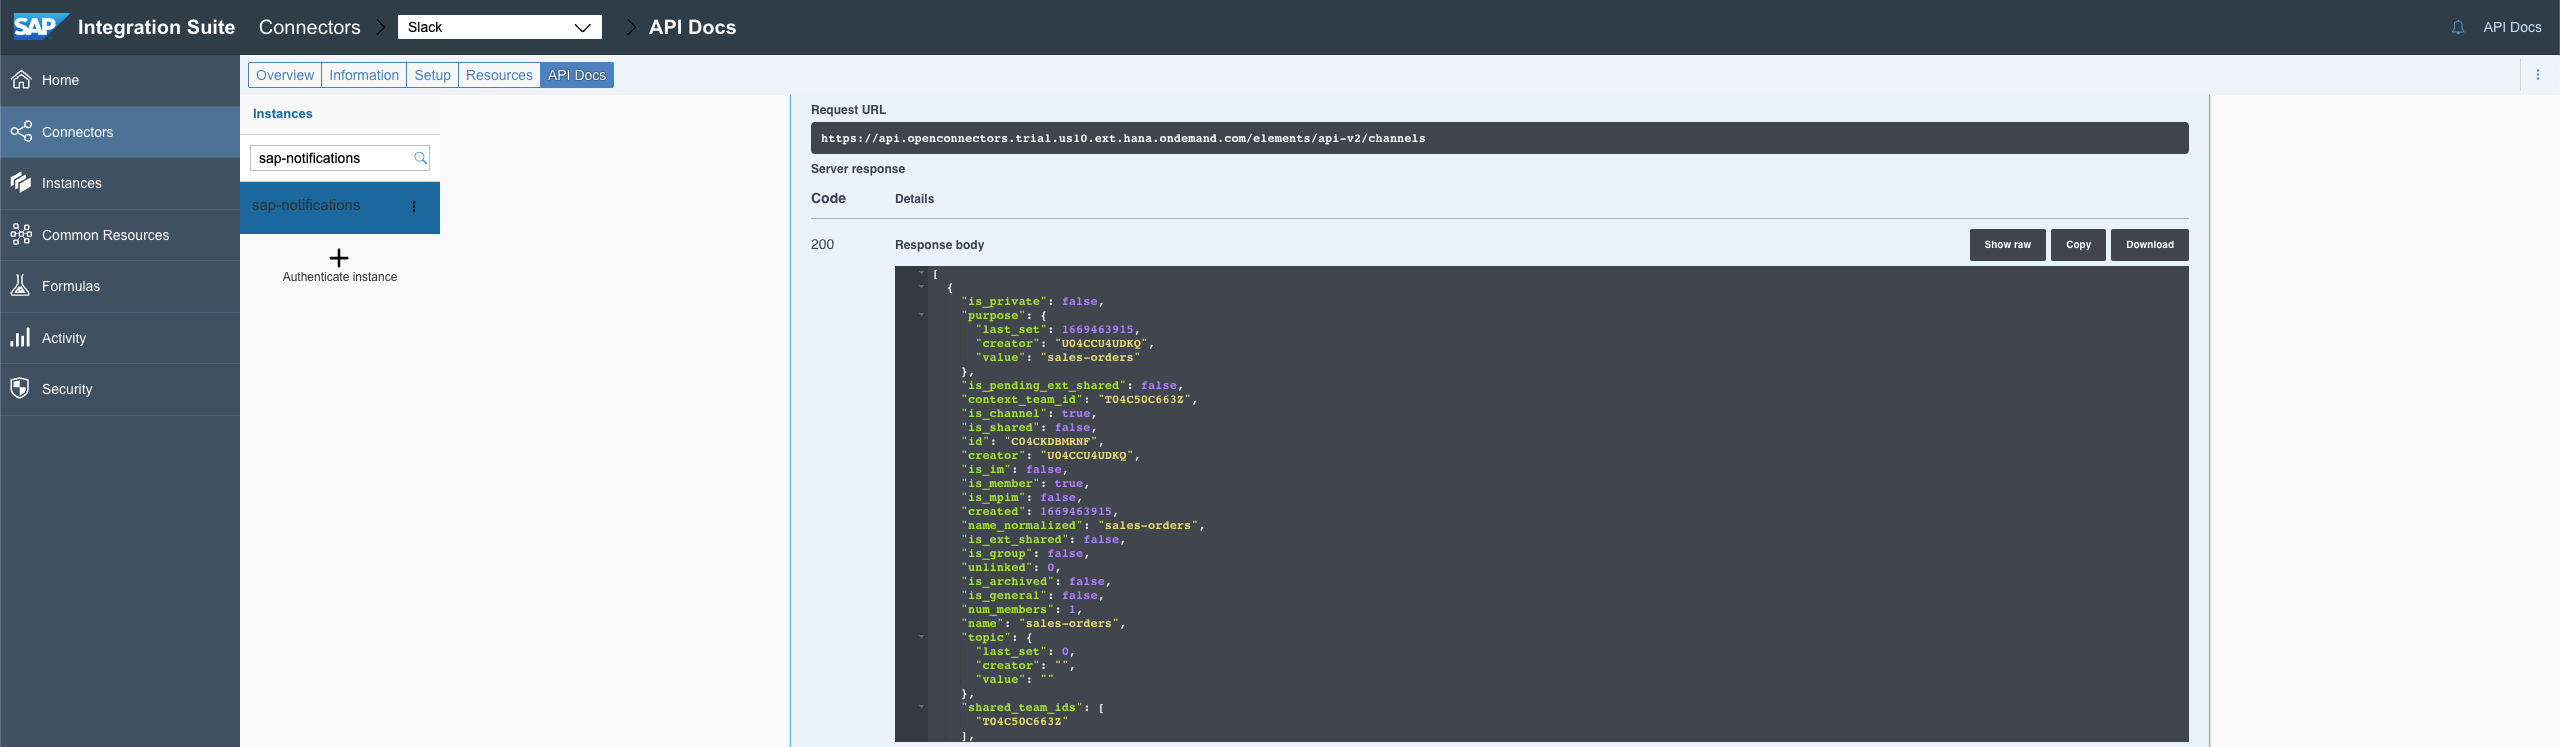Click the "is_general": false line

pyautogui.click(x=1032, y=595)
